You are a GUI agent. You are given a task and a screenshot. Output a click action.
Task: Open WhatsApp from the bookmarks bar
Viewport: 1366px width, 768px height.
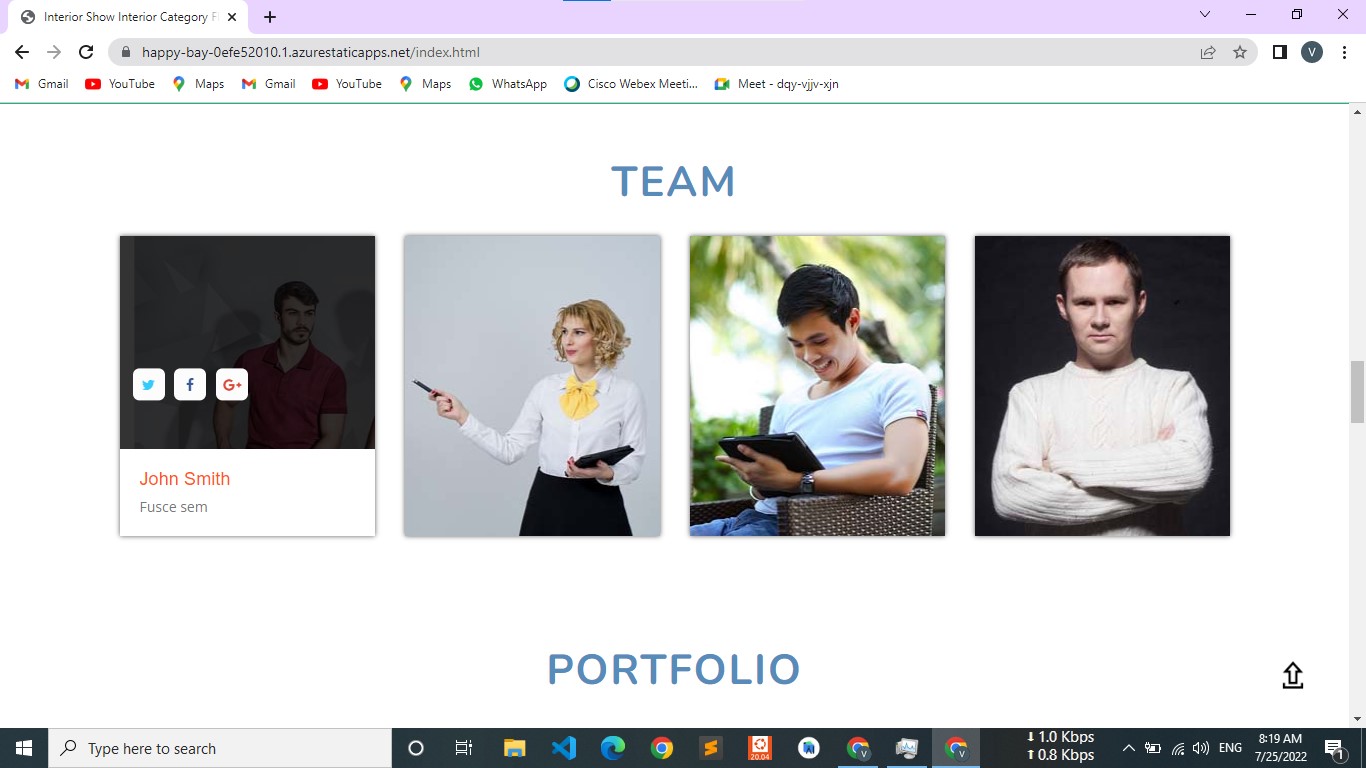[507, 84]
